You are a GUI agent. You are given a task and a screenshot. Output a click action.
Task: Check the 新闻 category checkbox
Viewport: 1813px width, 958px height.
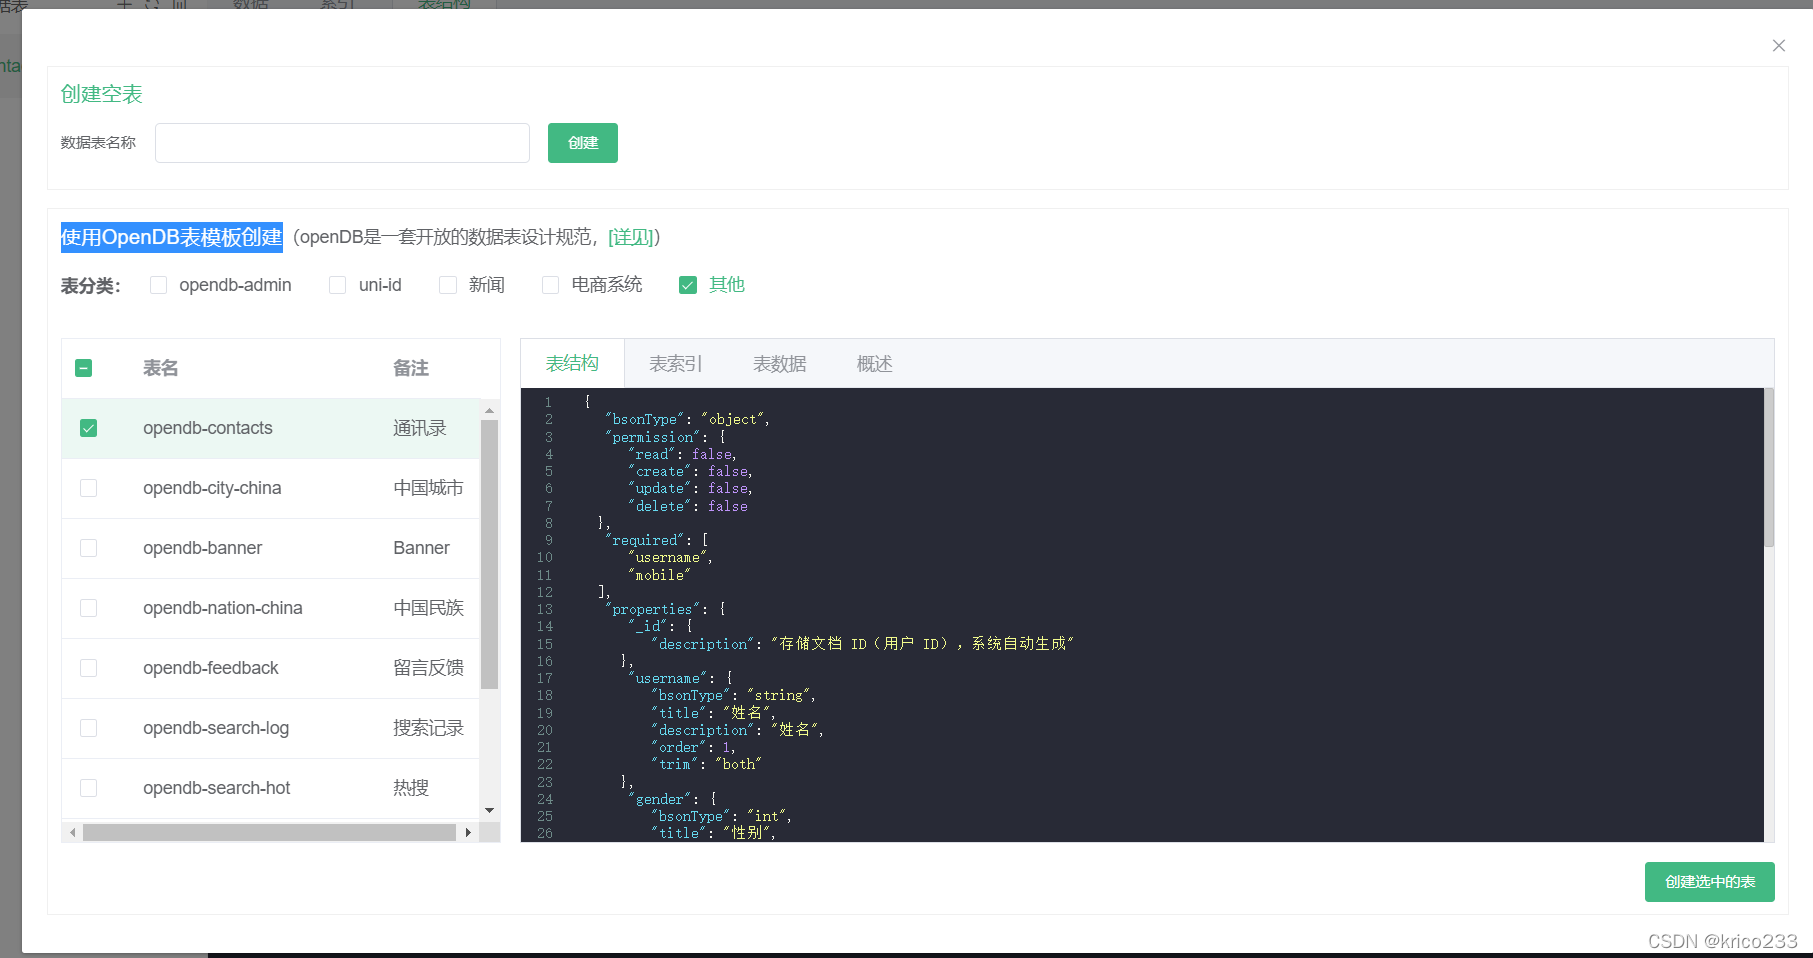point(447,285)
